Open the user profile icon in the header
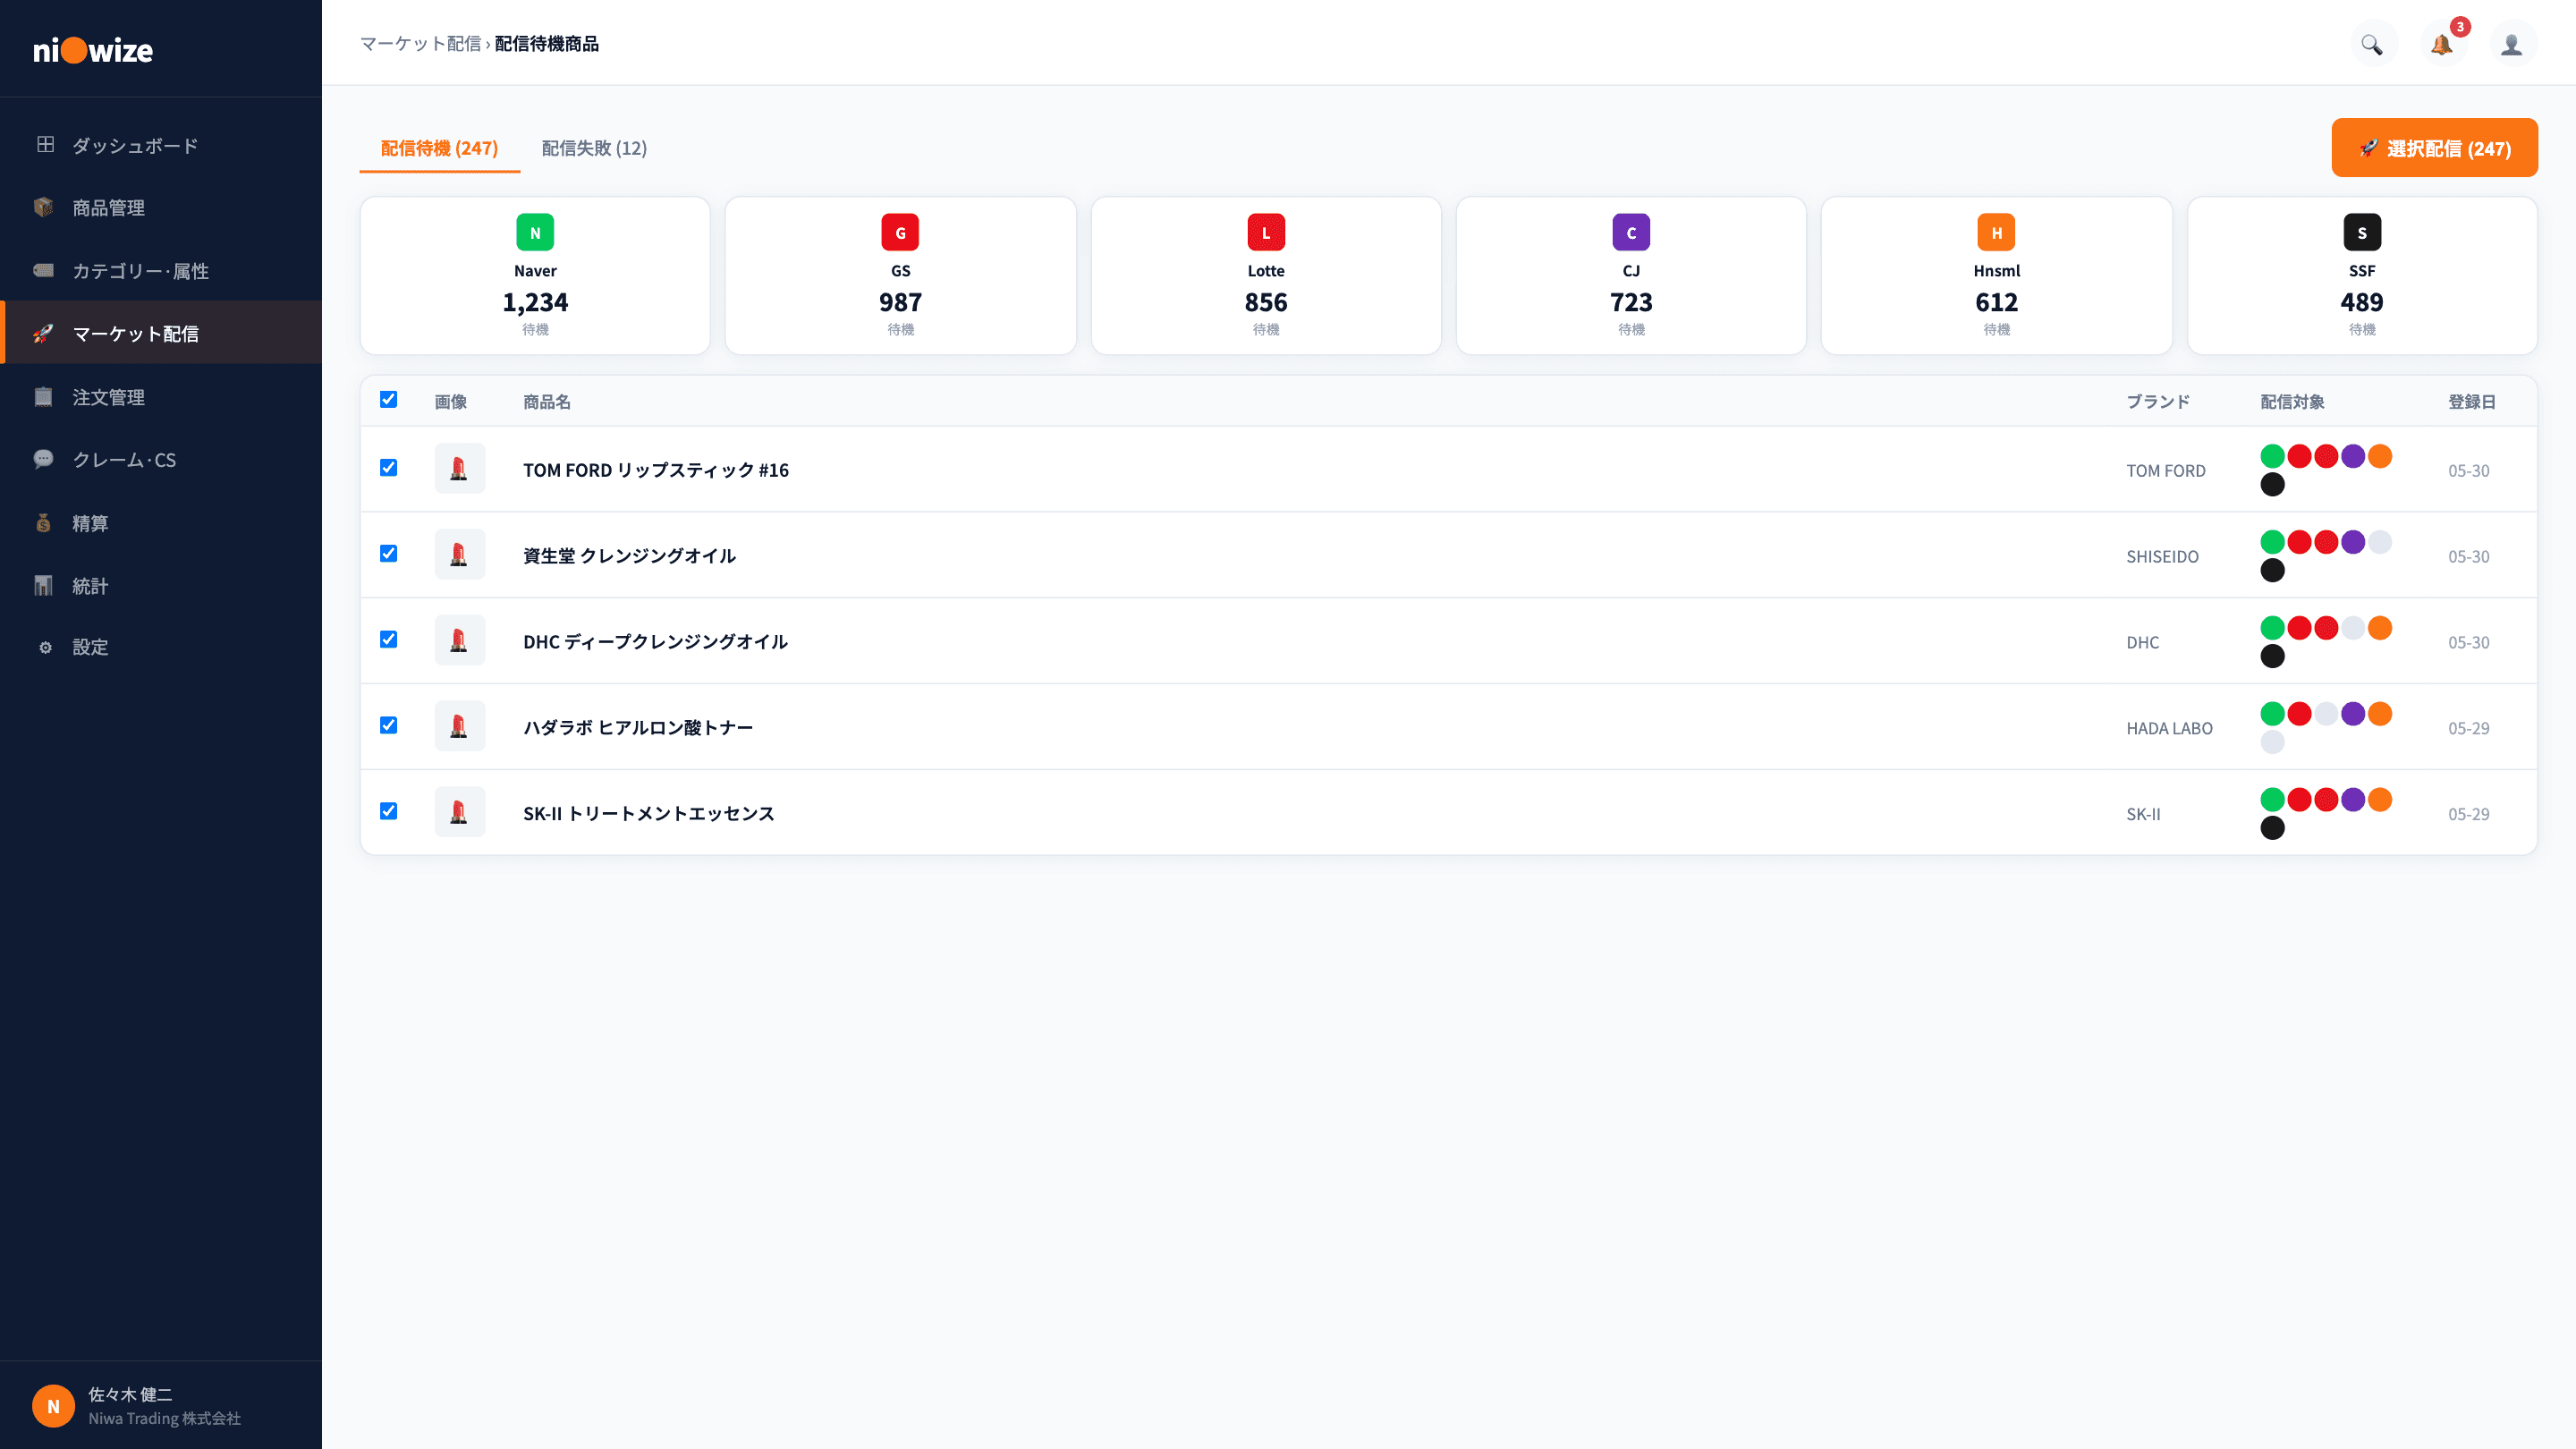Viewport: 2576px width, 1449px height. click(2512, 44)
